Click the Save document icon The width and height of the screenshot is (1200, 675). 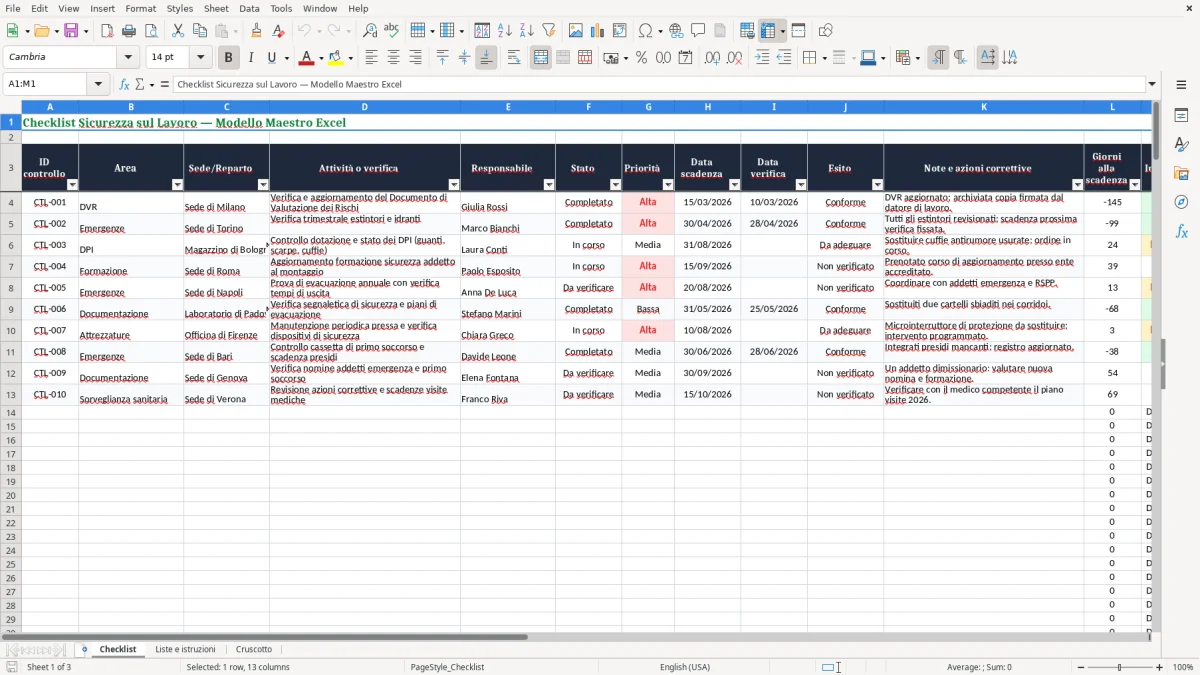tap(71, 31)
